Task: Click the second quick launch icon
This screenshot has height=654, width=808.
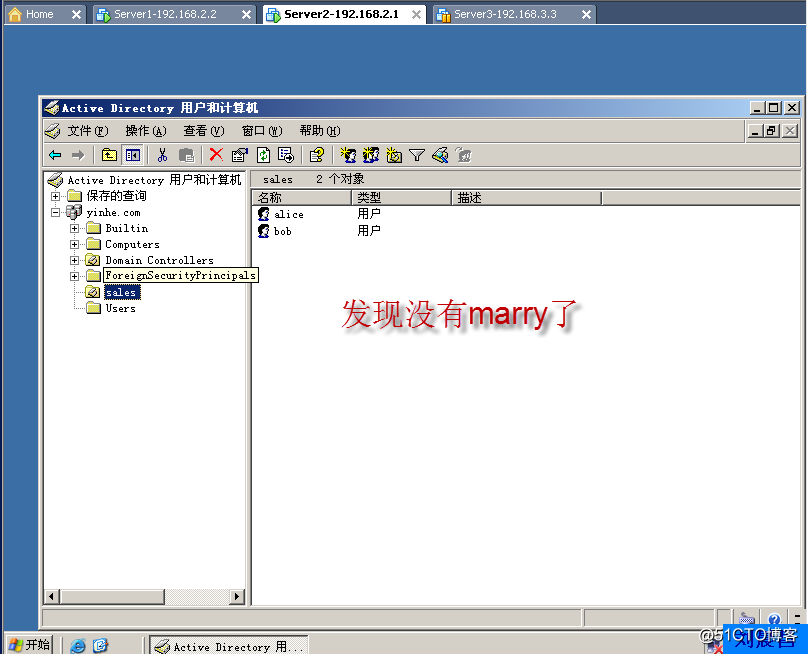Action: (x=100, y=645)
